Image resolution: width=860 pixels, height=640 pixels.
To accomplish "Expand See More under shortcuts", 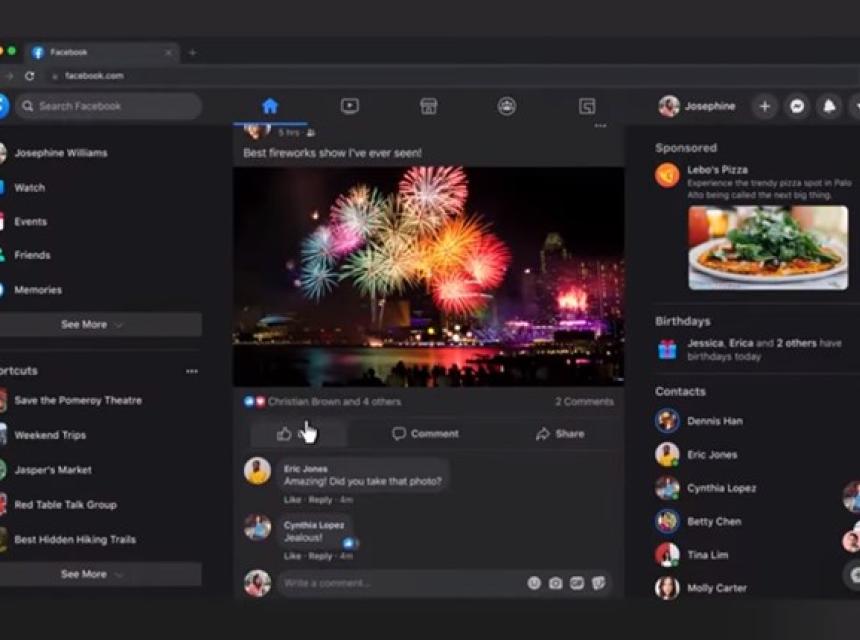I will (x=92, y=574).
